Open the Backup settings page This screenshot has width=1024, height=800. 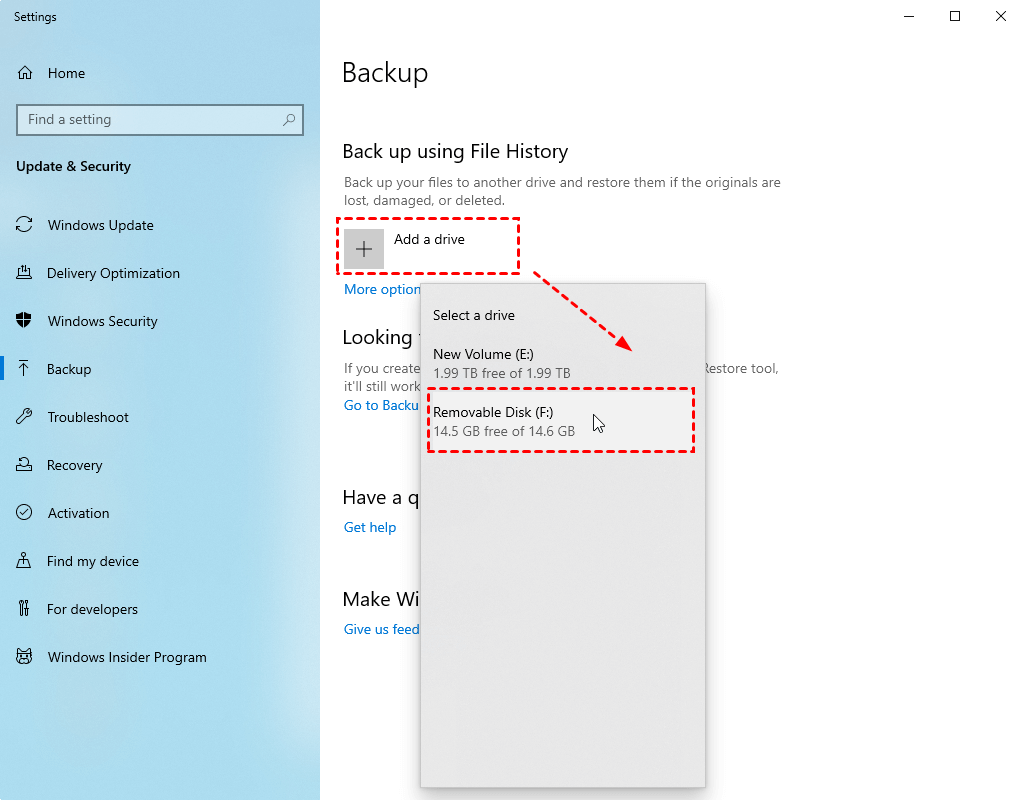69,369
